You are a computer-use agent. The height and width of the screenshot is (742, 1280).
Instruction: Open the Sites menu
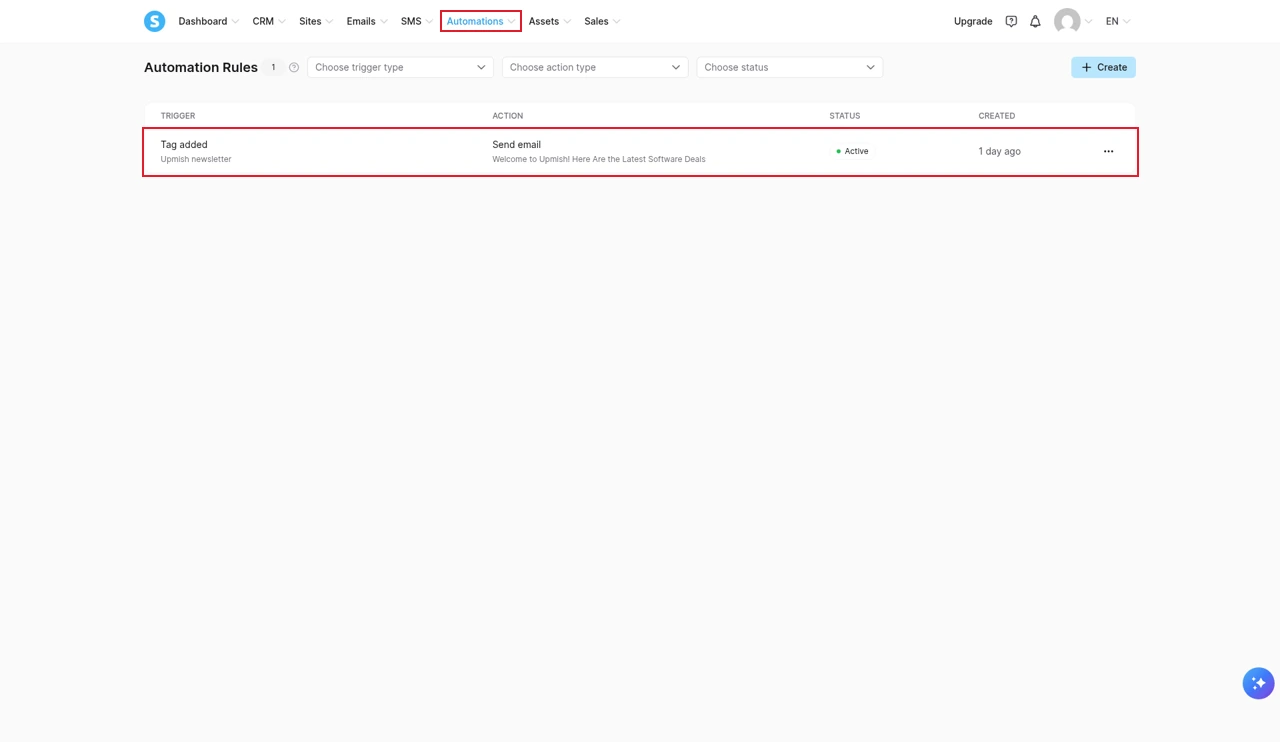click(x=316, y=21)
